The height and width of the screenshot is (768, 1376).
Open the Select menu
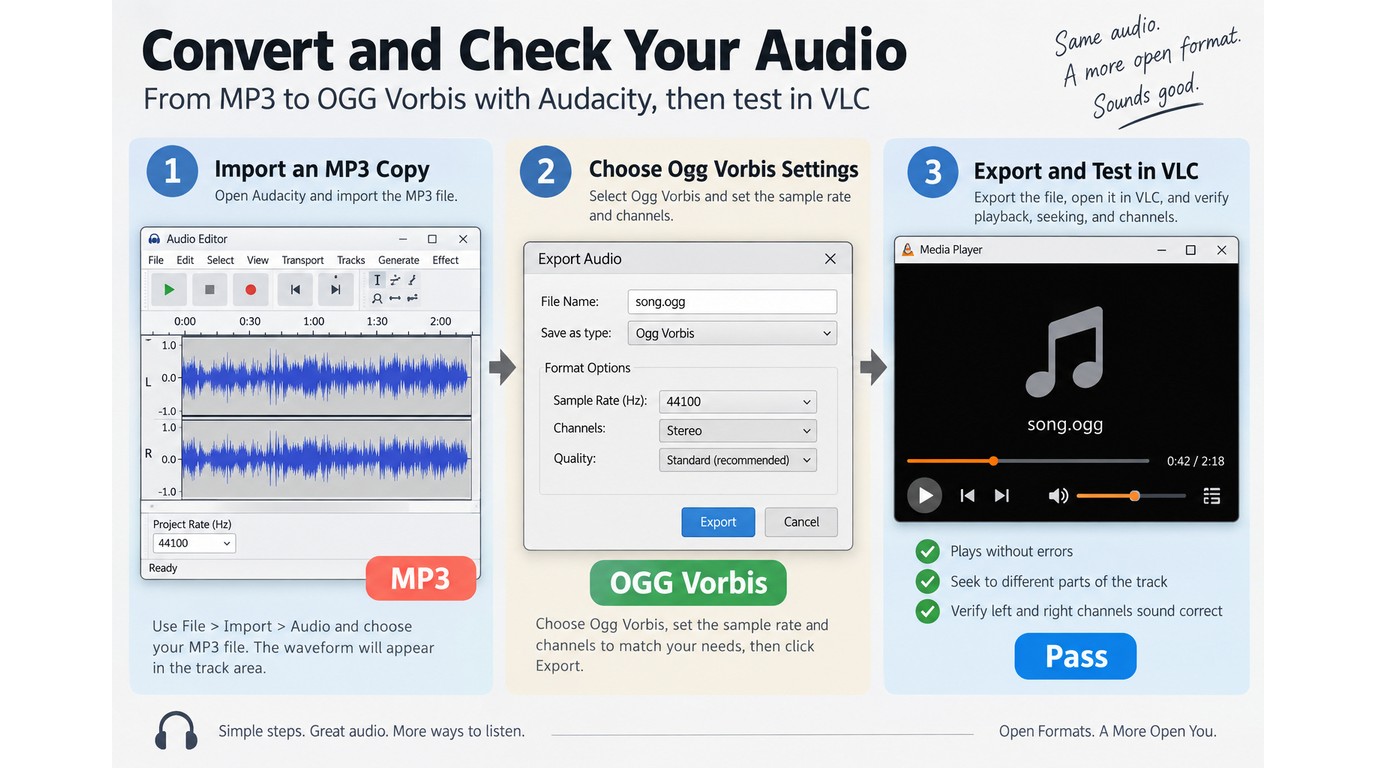(x=220, y=260)
